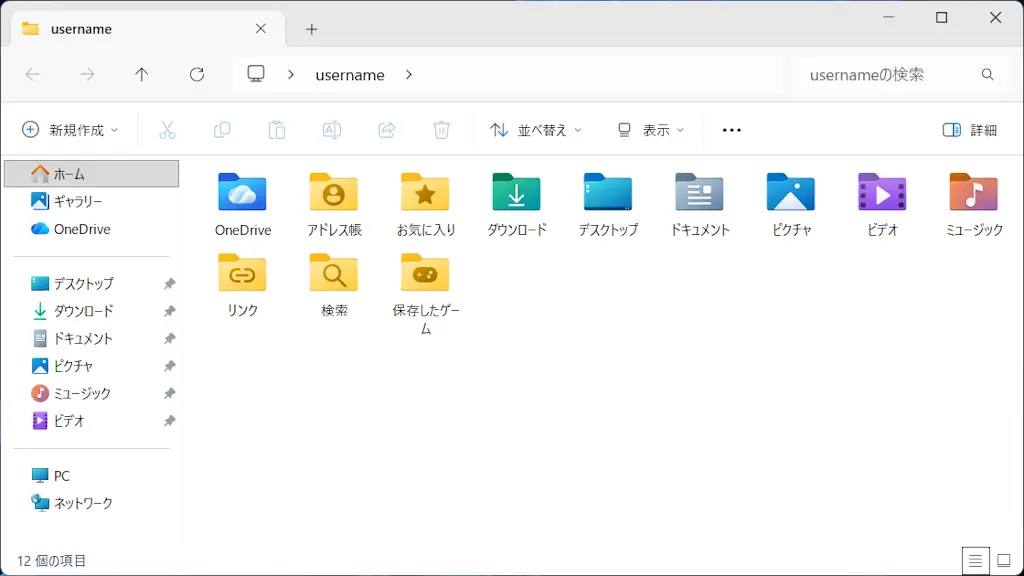The height and width of the screenshot is (576, 1024).
Task: Click username in the address breadcrumb
Action: pos(350,75)
